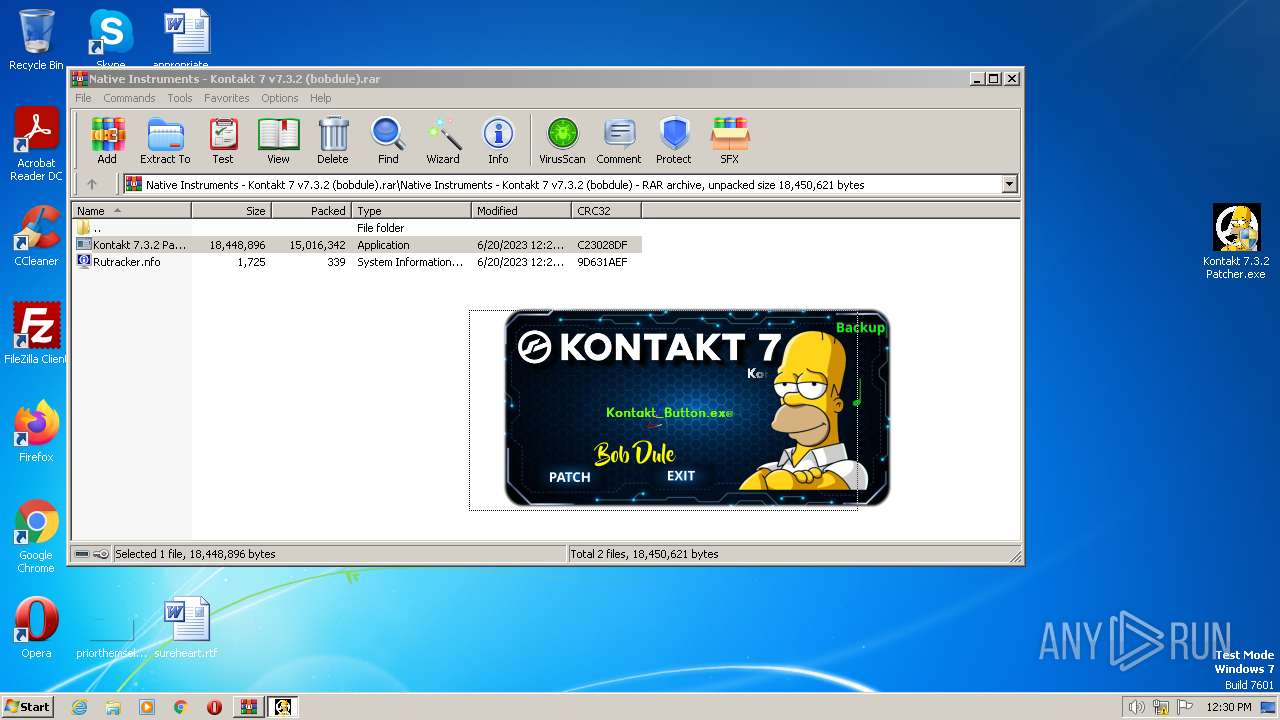Launch the Wizard wand tool

443,140
